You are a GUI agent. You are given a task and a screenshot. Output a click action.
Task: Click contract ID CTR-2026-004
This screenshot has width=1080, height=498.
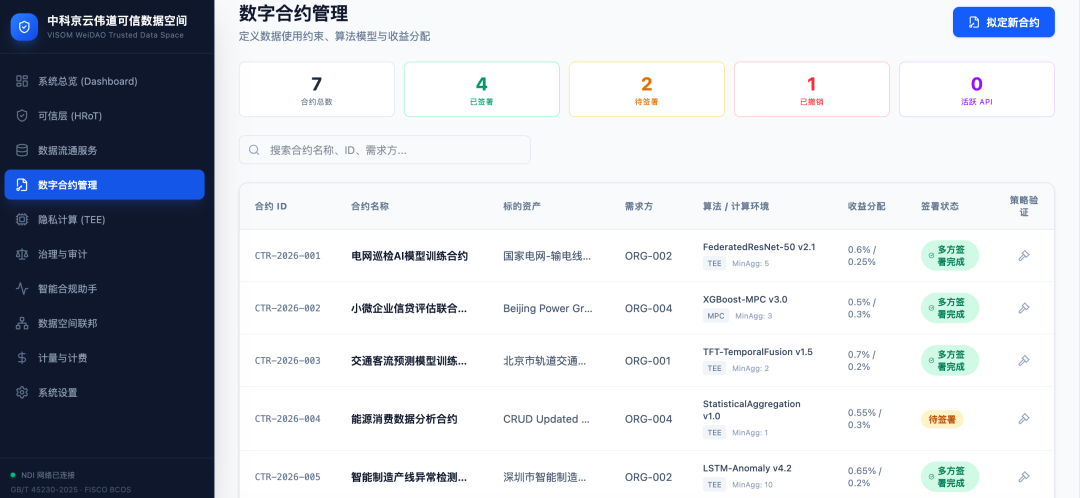[x=287, y=419]
